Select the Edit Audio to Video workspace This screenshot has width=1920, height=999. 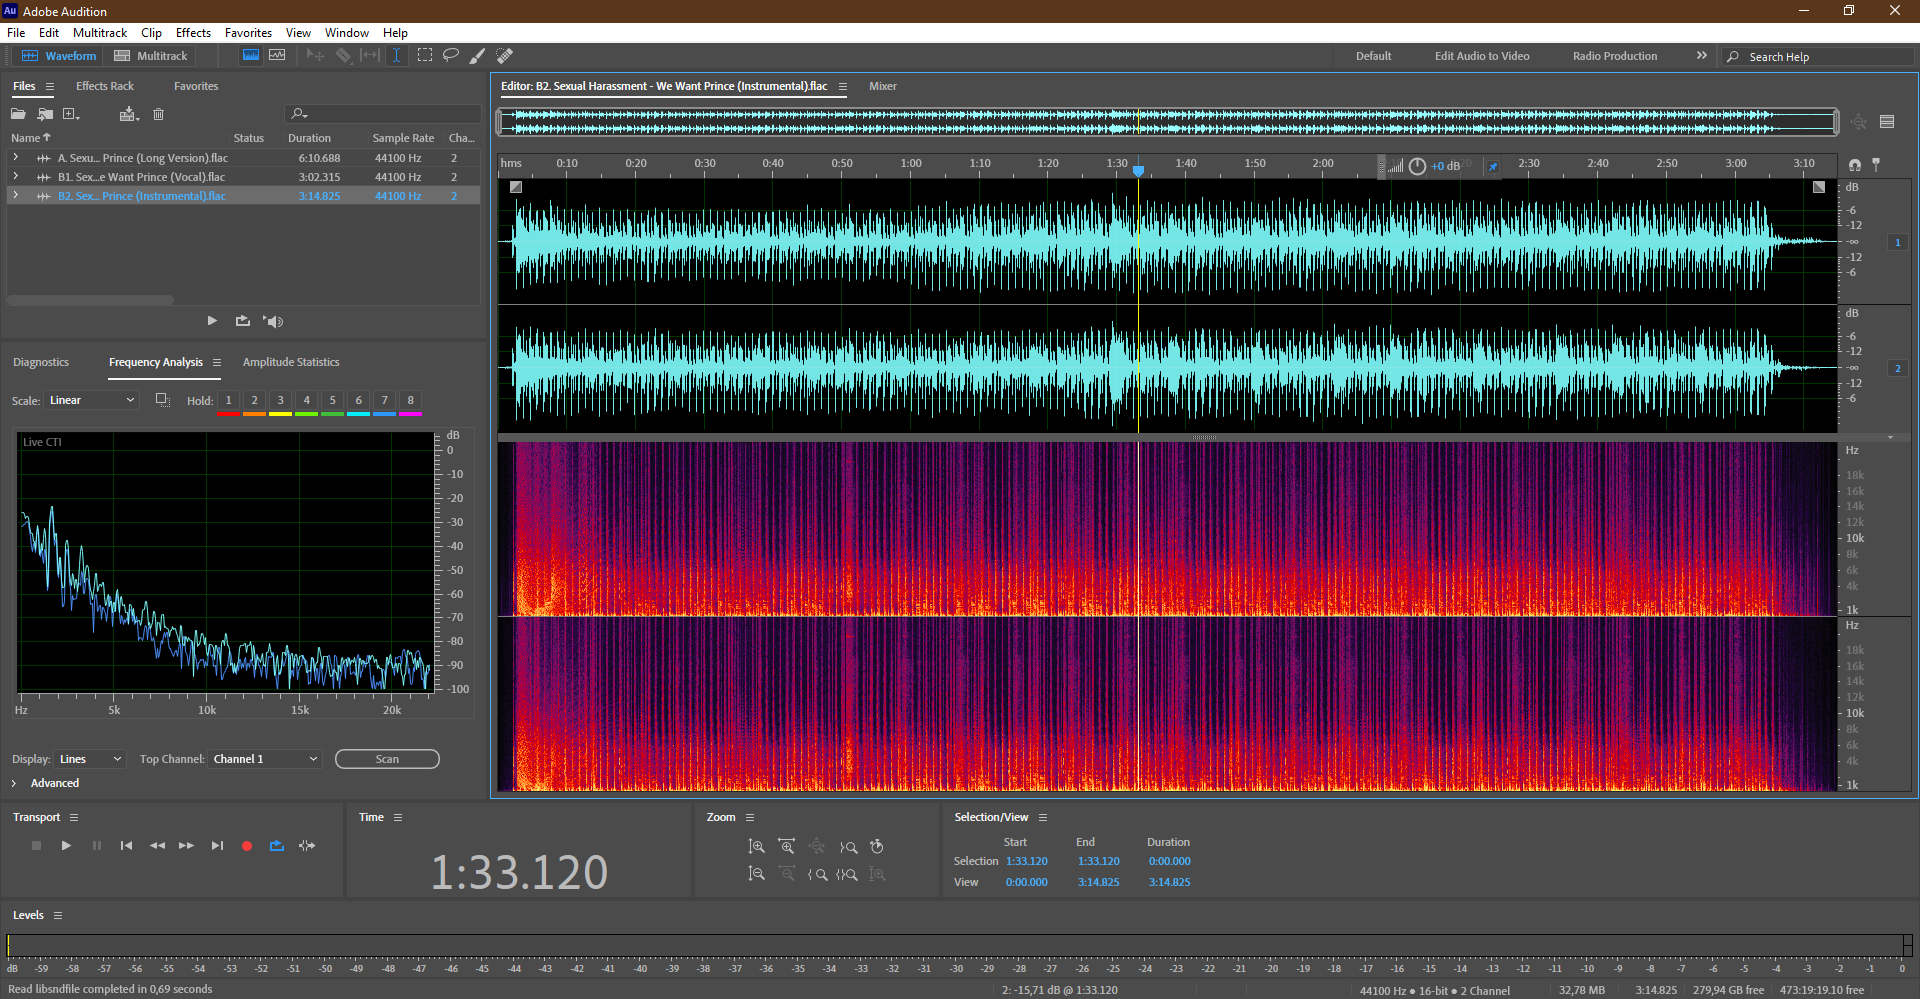click(1482, 56)
